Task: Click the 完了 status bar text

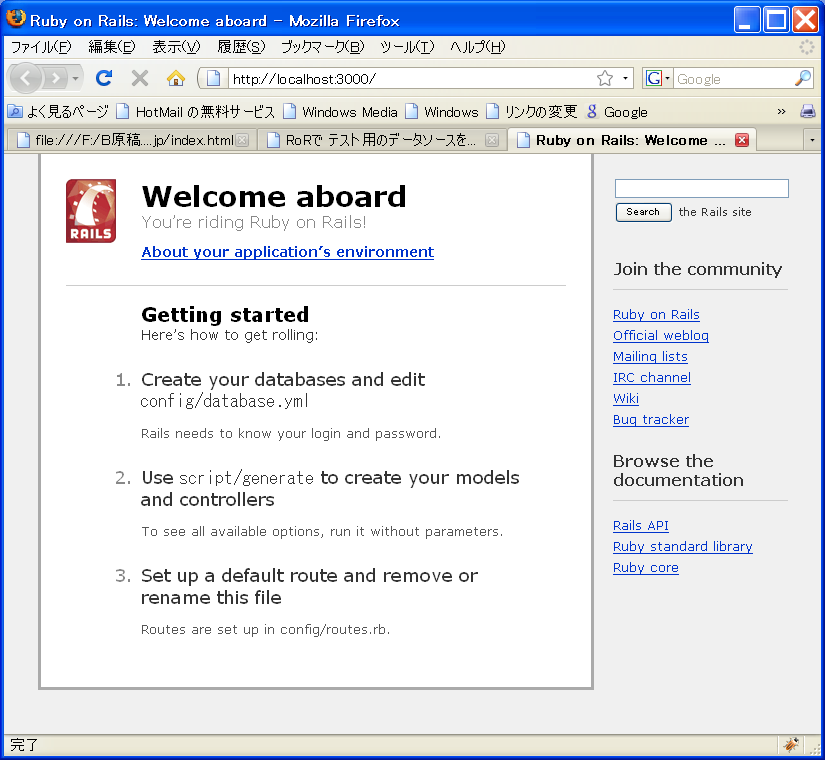Action: [x=24, y=745]
